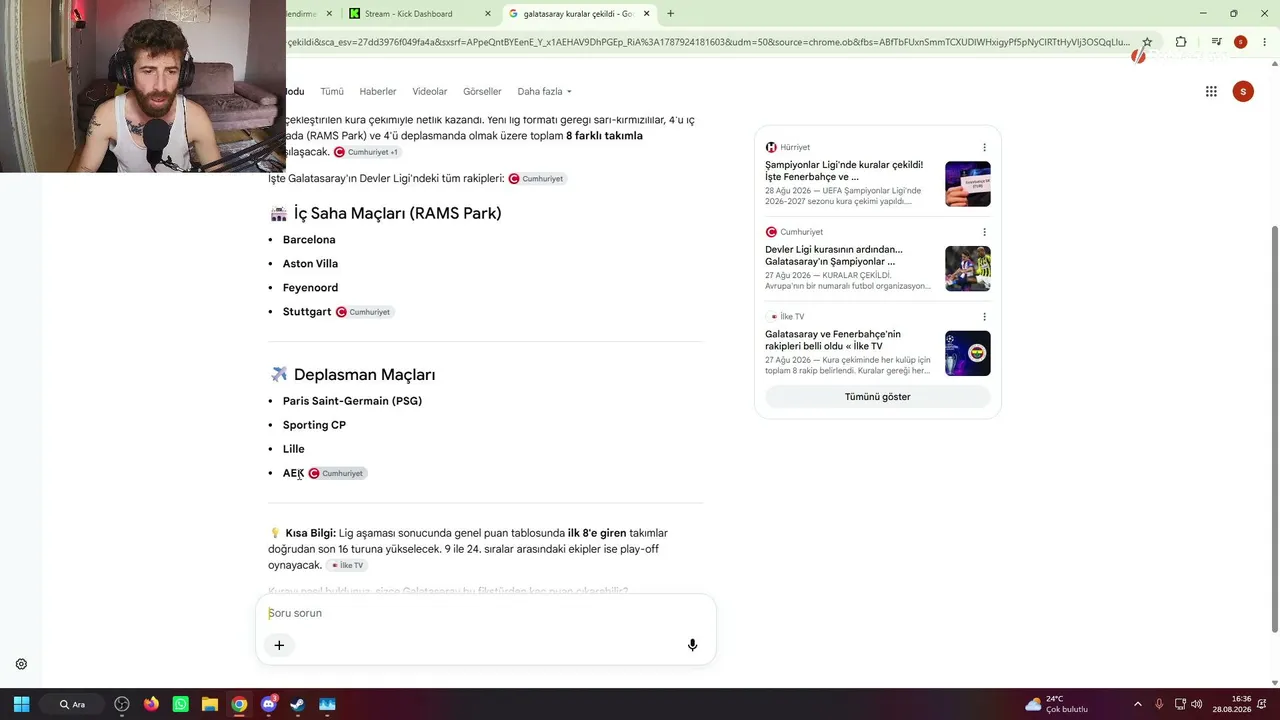This screenshot has height=720, width=1280.
Task: Switch to Chrome in the taskbar
Action: point(239,704)
